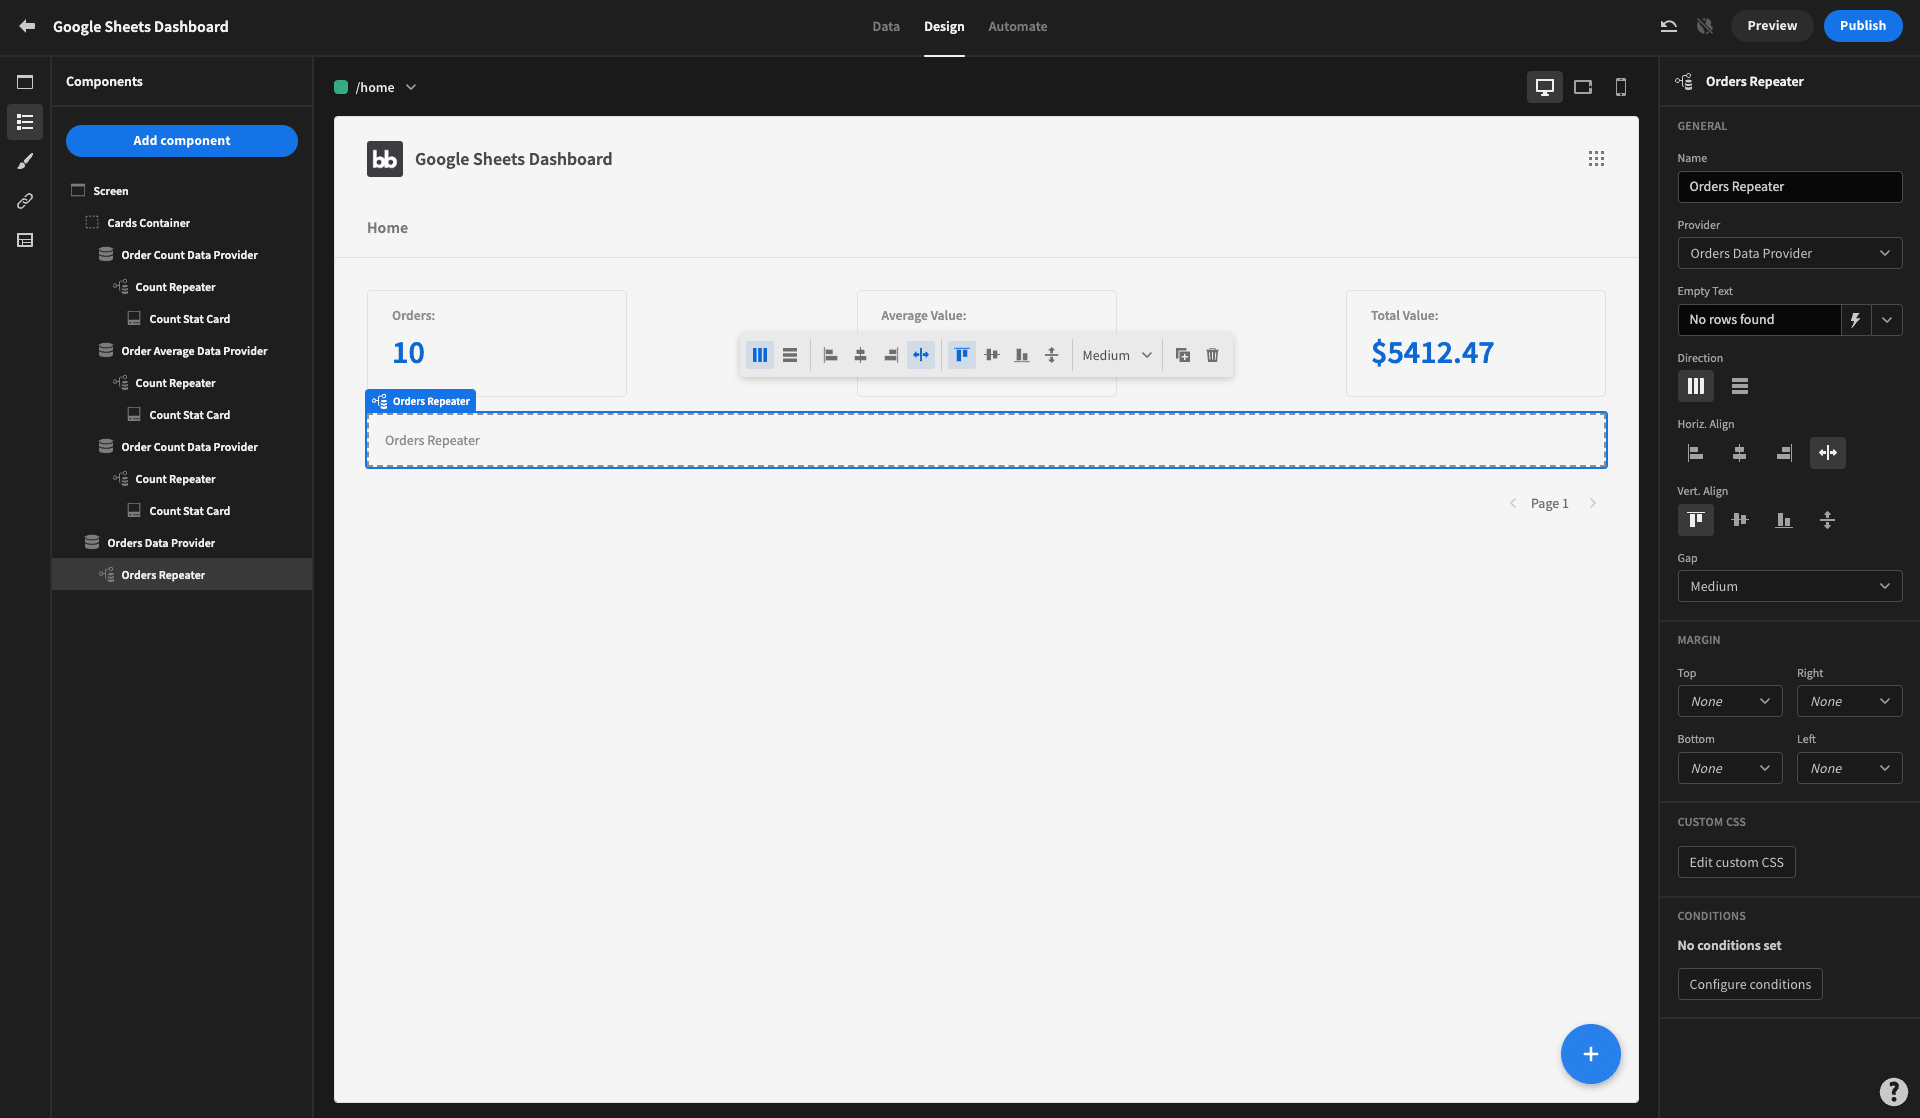
Task: Click the Add component button
Action: tap(182, 141)
